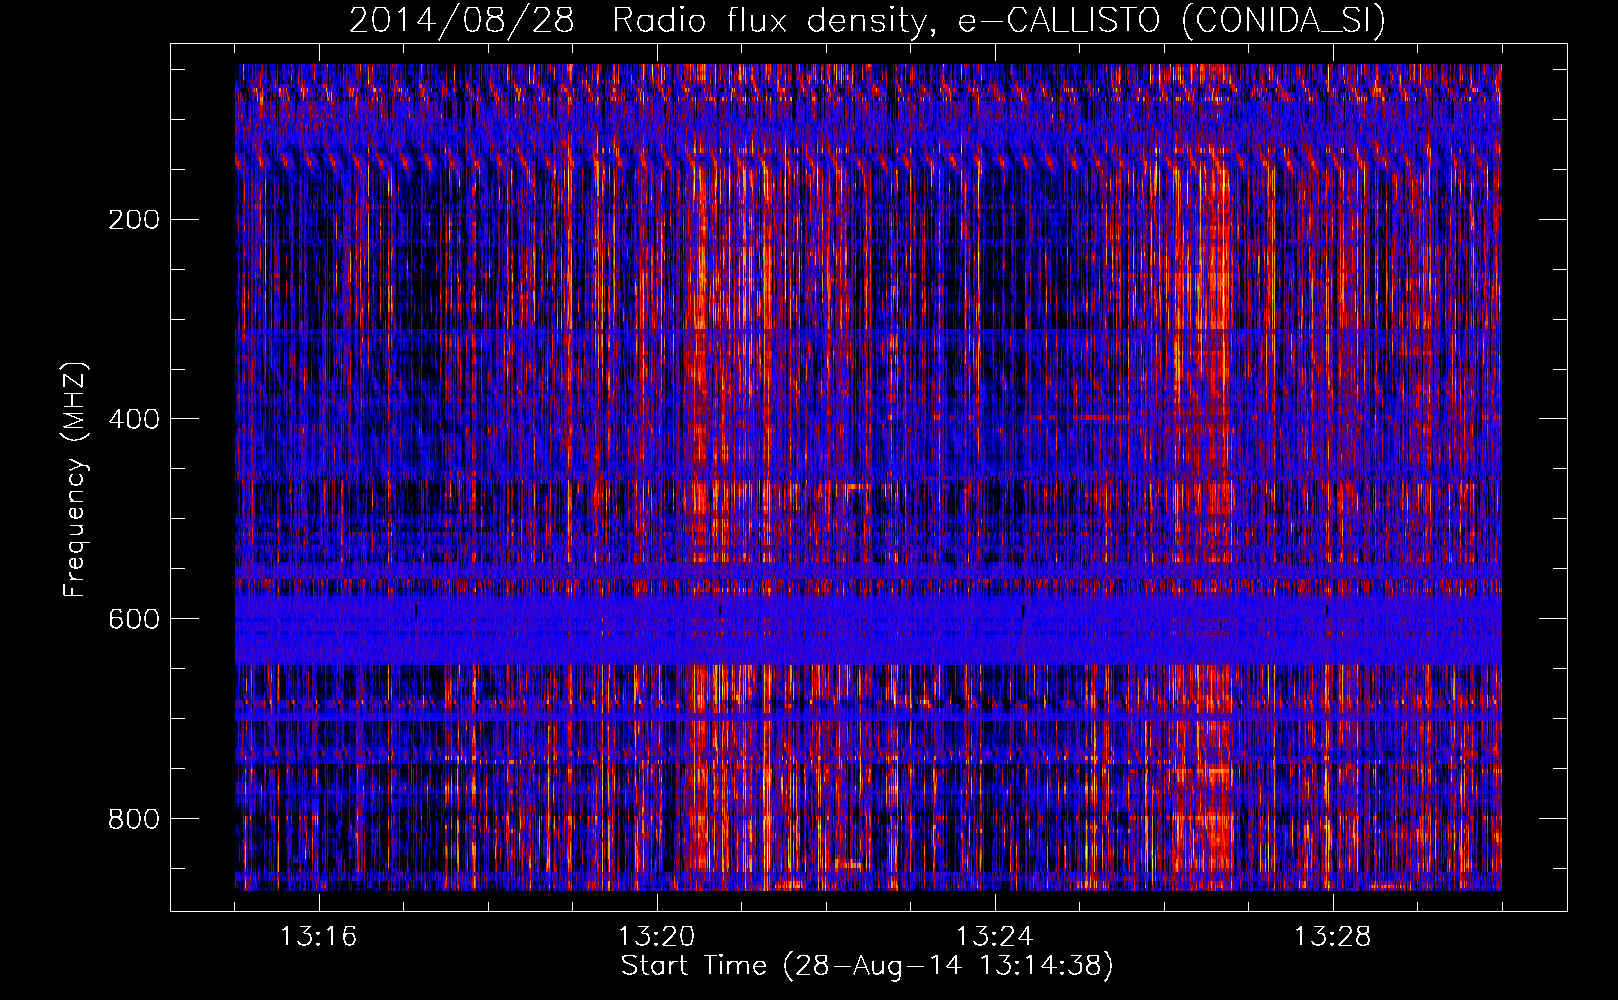
Task: Click the wide blue interference band near 600 MHz
Action: (x=868, y=628)
